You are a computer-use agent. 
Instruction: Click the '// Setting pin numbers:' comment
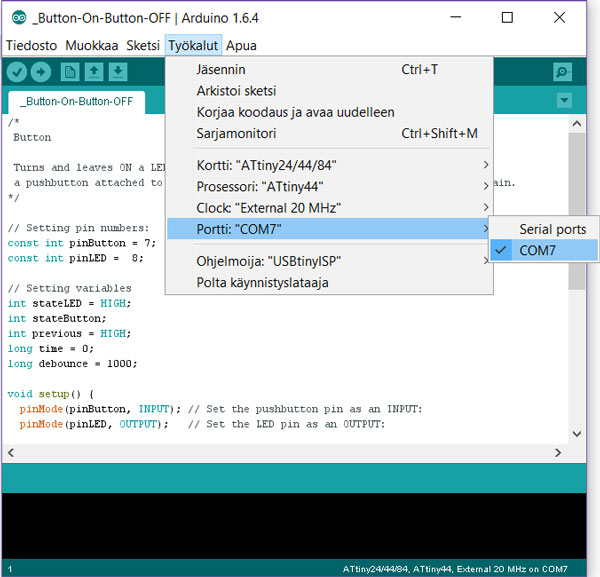point(78,228)
